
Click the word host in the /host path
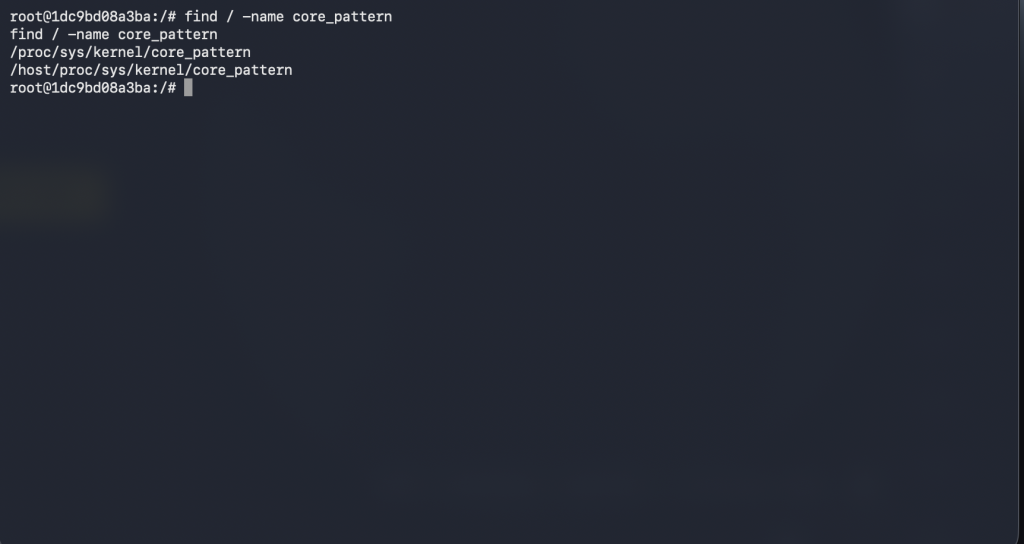click(30, 70)
